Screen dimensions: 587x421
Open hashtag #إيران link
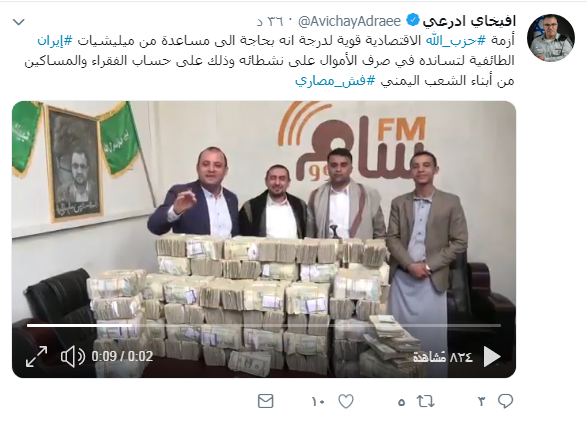[x=55, y=41]
